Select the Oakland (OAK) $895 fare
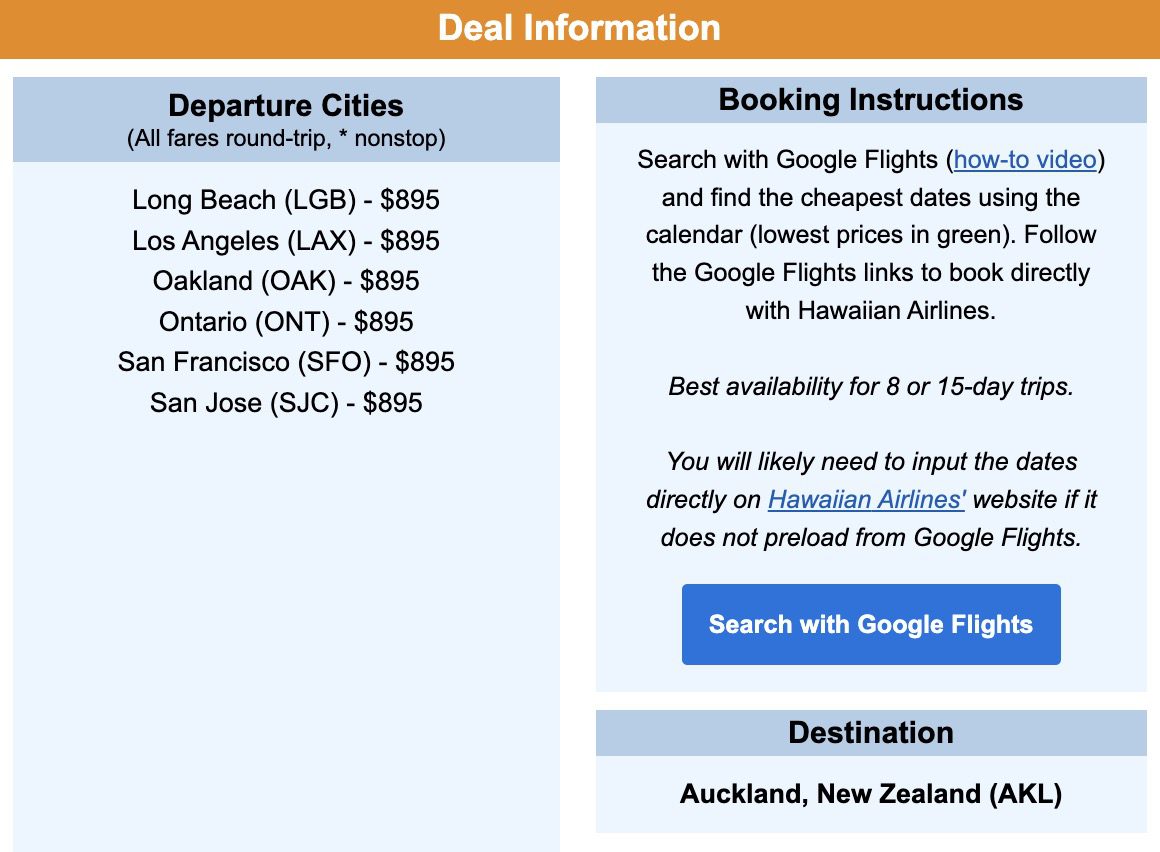Screen dimensions: 1160x852 (x=286, y=281)
